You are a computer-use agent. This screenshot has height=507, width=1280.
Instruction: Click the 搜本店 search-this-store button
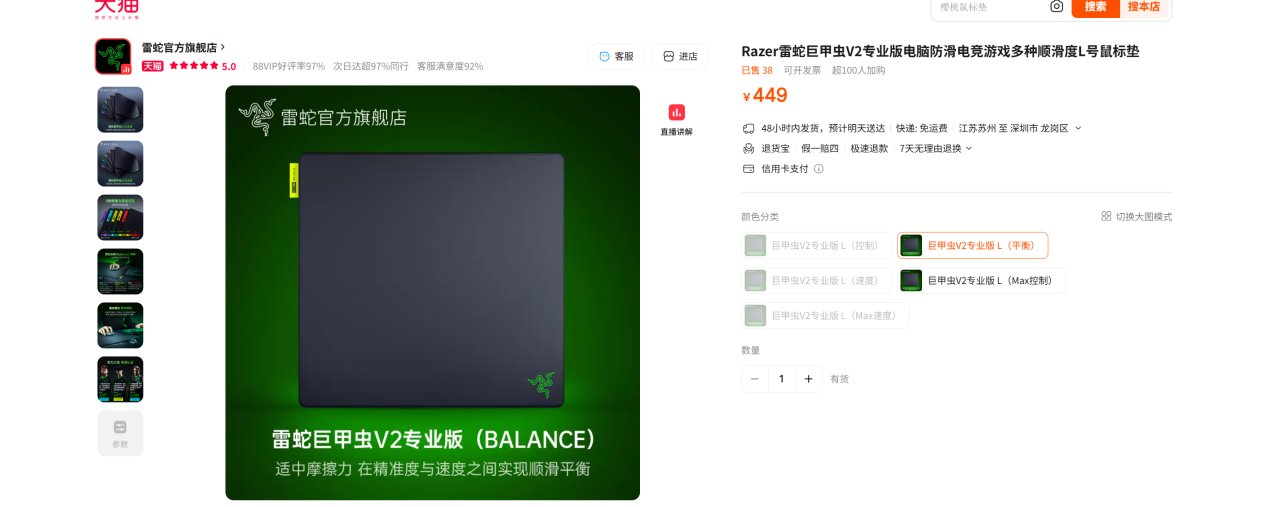[x=1144, y=7]
